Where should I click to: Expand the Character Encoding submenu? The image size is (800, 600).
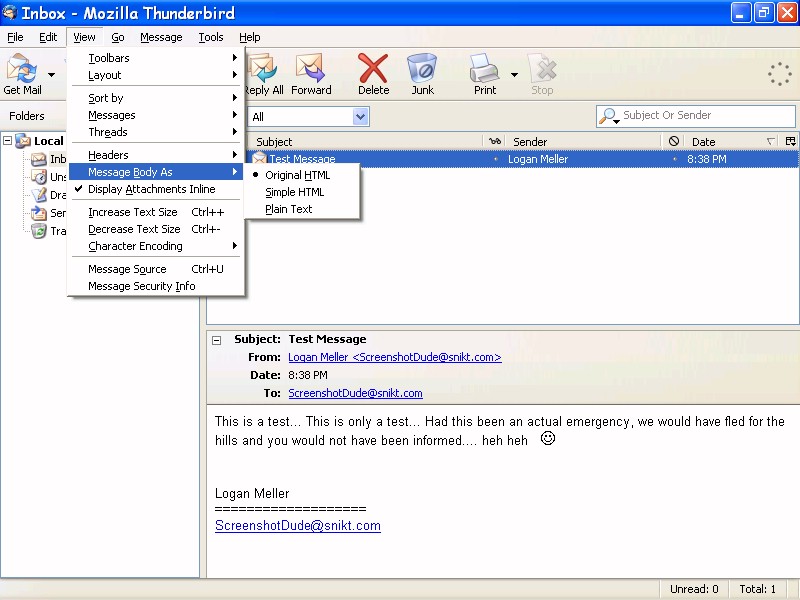click(156, 246)
